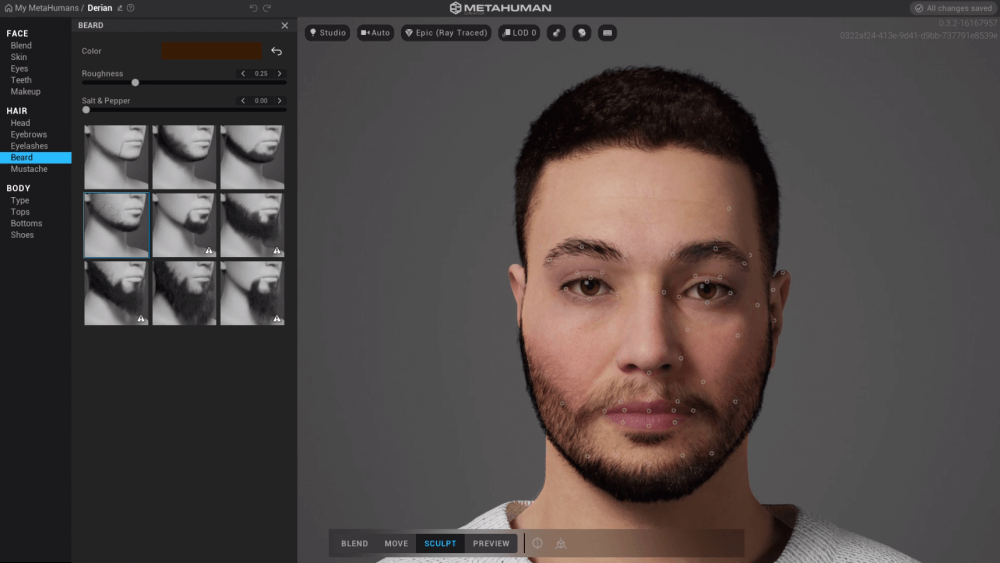Reset beard color with the revert arrow
This screenshot has height=563, width=1000.
[276, 51]
